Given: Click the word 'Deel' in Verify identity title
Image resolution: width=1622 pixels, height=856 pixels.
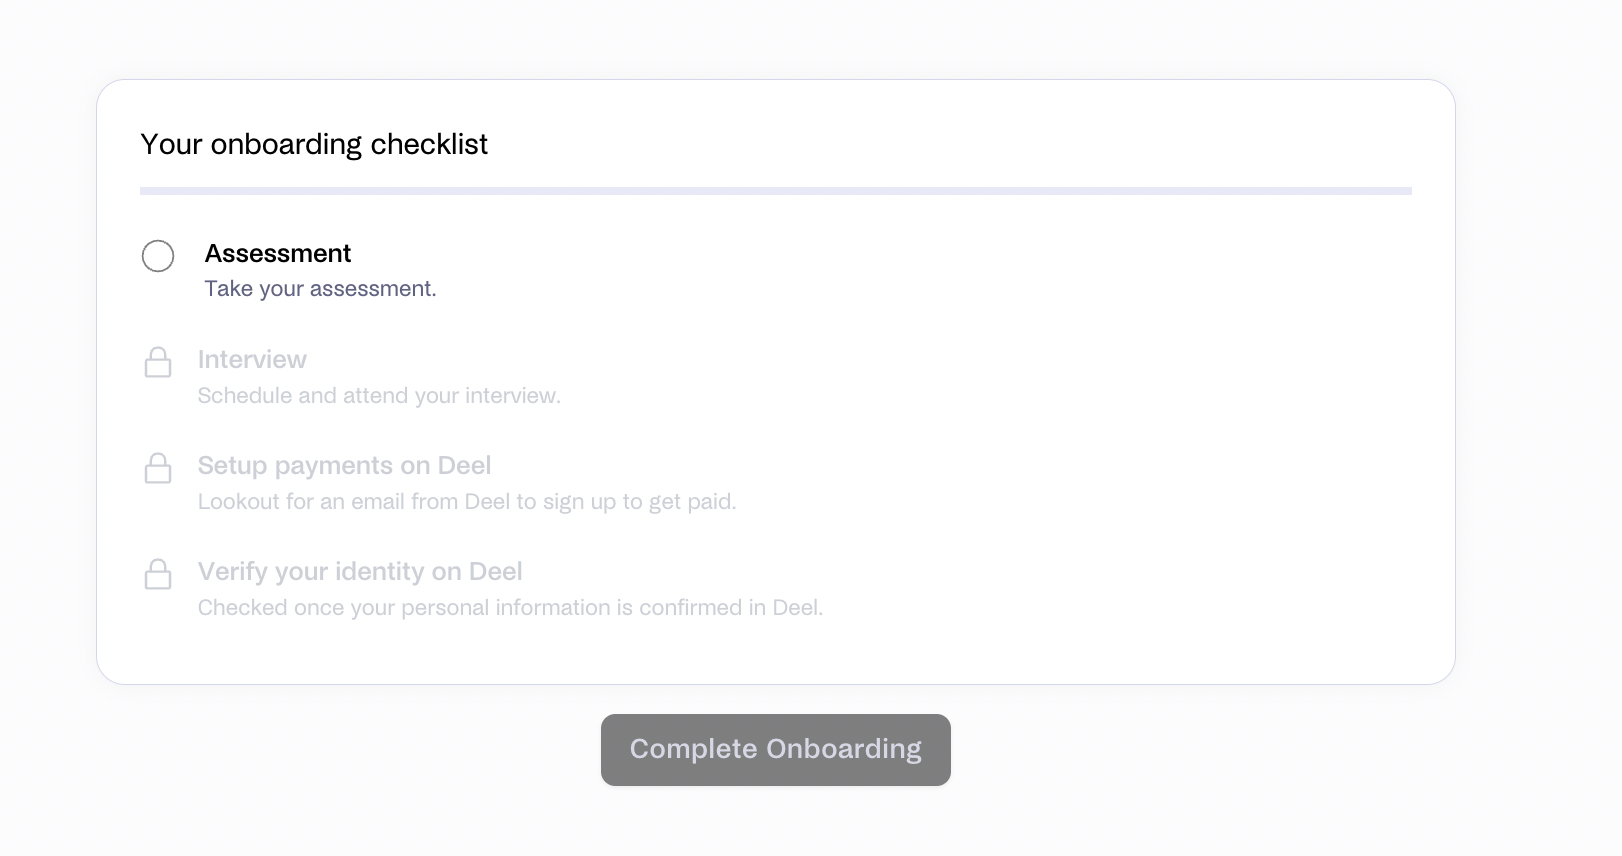Looking at the screenshot, I should coord(496,571).
